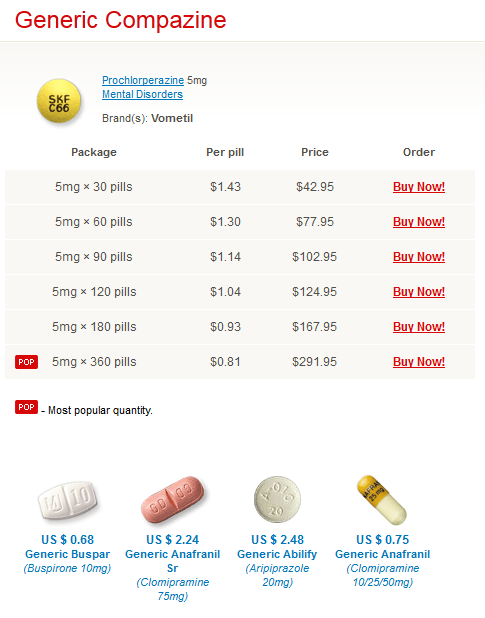Click the pink Anafranil Sr tablet image
485x618 pixels.
click(173, 499)
